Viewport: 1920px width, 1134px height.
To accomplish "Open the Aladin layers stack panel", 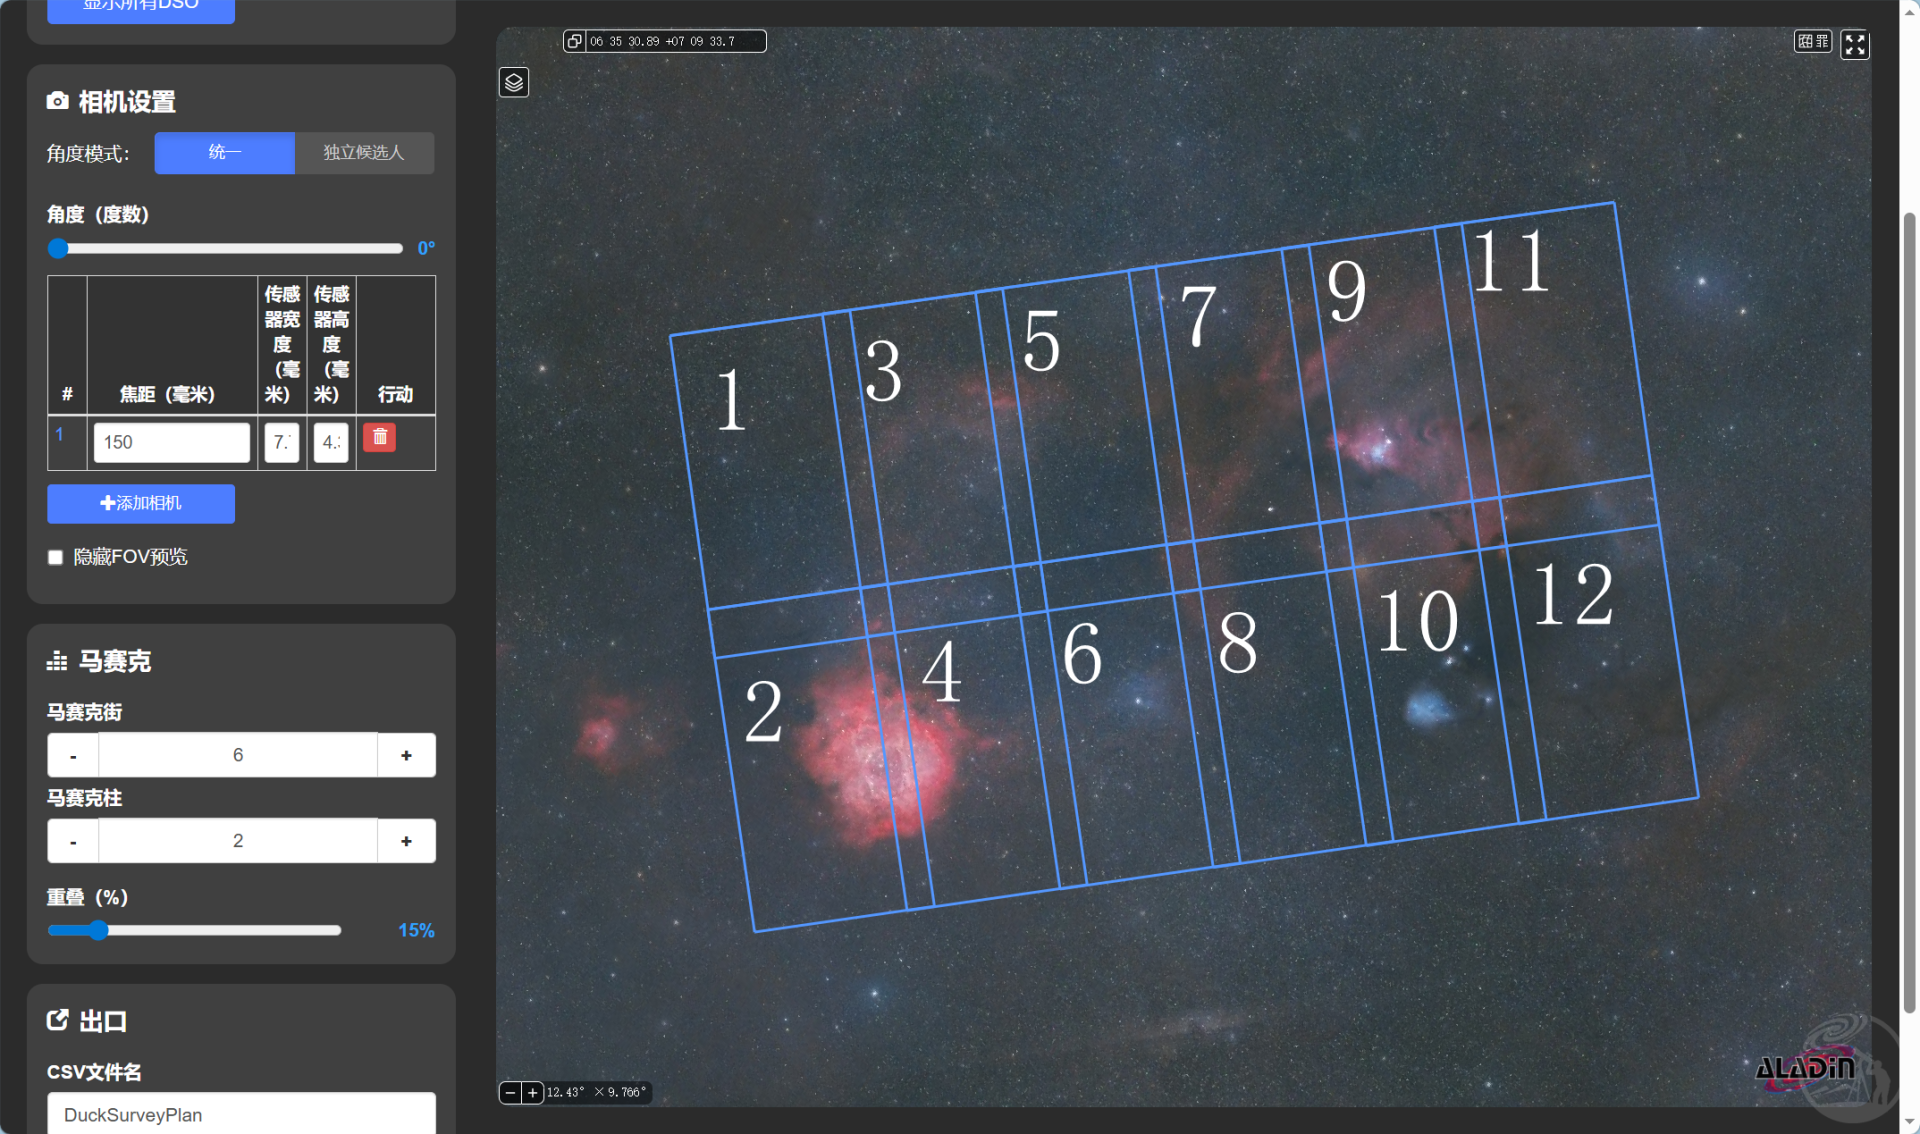I will 514,82.
